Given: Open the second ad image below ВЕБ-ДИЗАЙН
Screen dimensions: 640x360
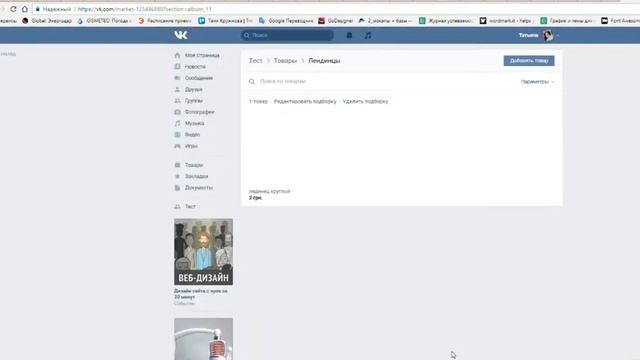Looking at the screenshot, I should click(x=203, y=339).
